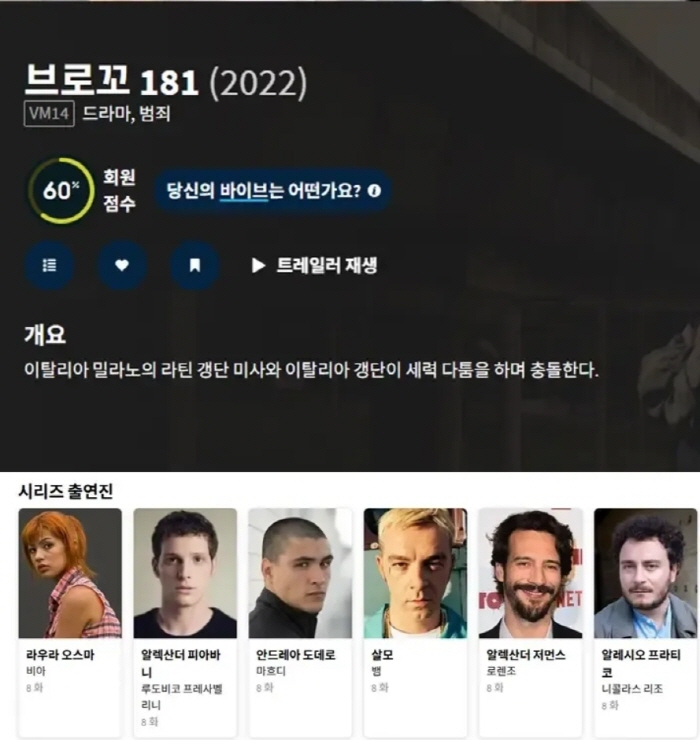Click the 60% member score circle
700x740 pixels.
(61, 191)
